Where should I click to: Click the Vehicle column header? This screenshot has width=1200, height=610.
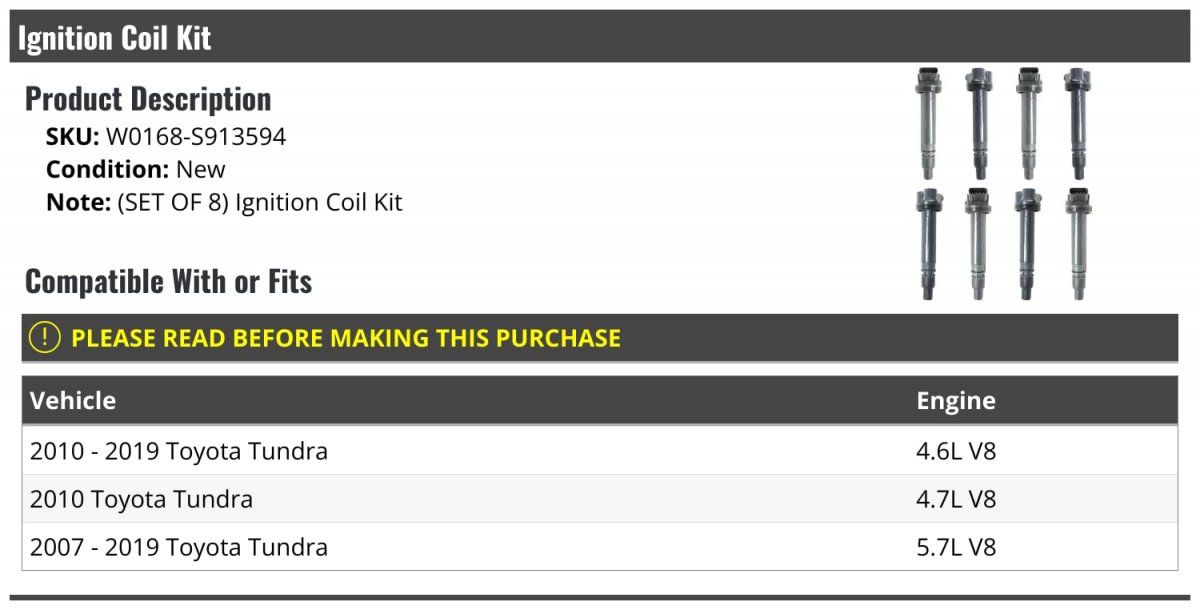73,401
